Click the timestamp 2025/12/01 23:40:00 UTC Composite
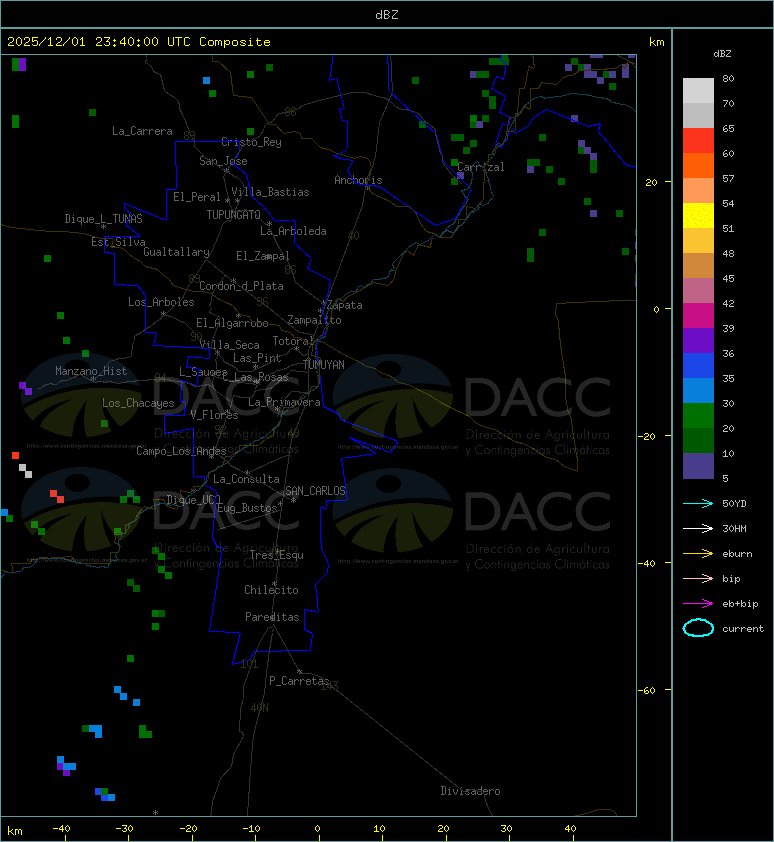Viewport: 774px width, 842px height. [139, 42]
